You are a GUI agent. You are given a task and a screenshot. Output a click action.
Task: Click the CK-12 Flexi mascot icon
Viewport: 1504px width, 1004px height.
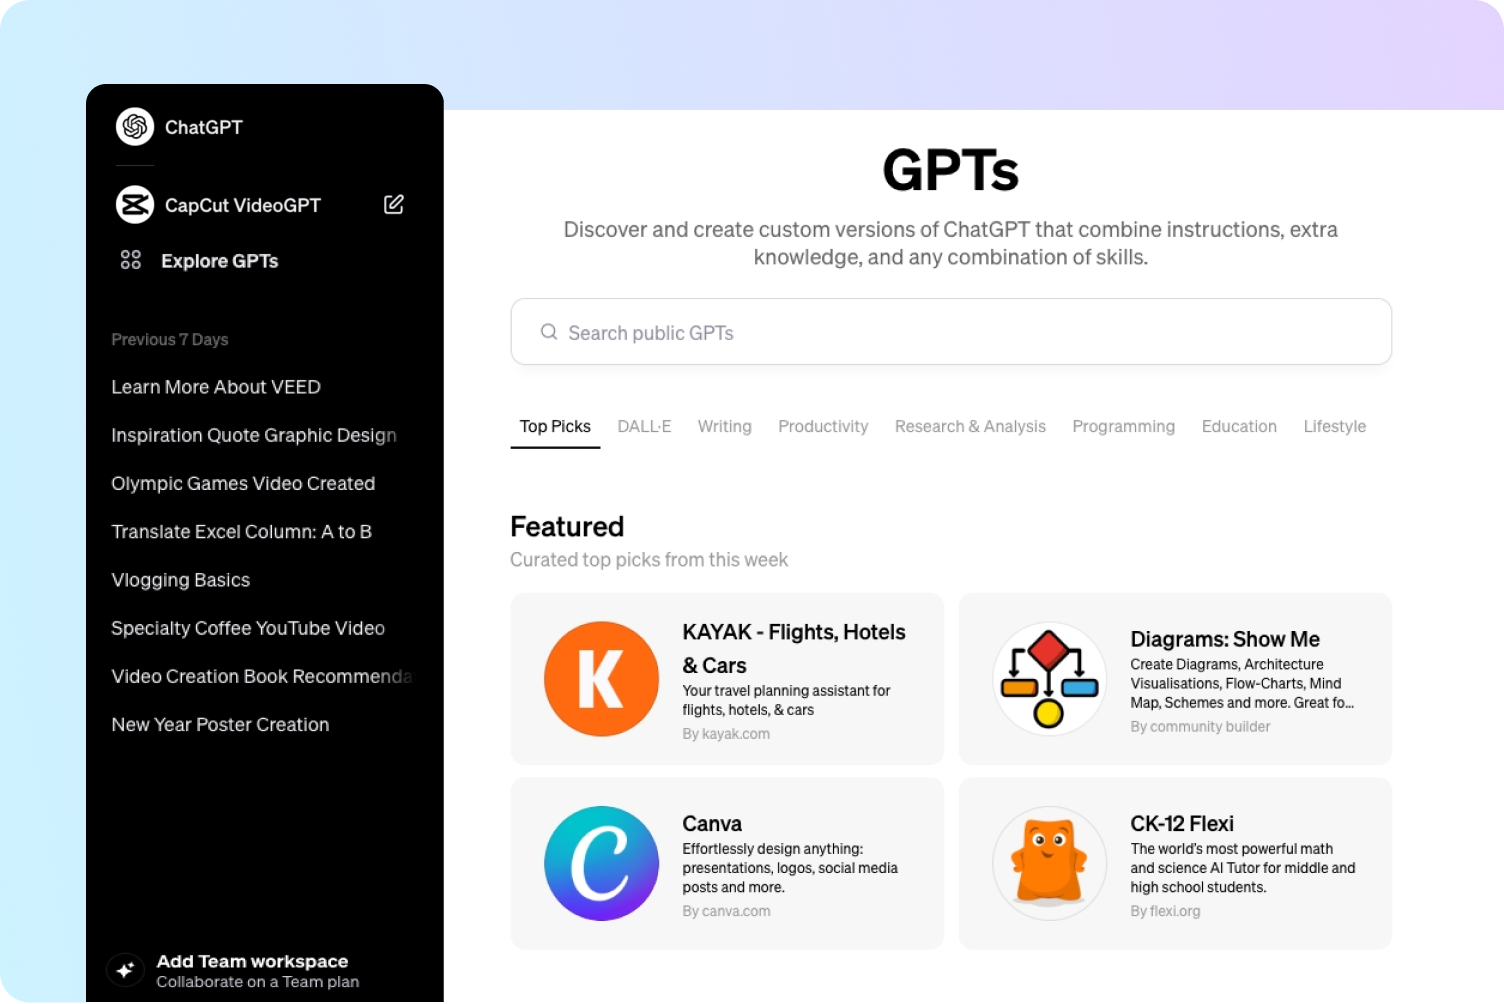(1048, 863)
